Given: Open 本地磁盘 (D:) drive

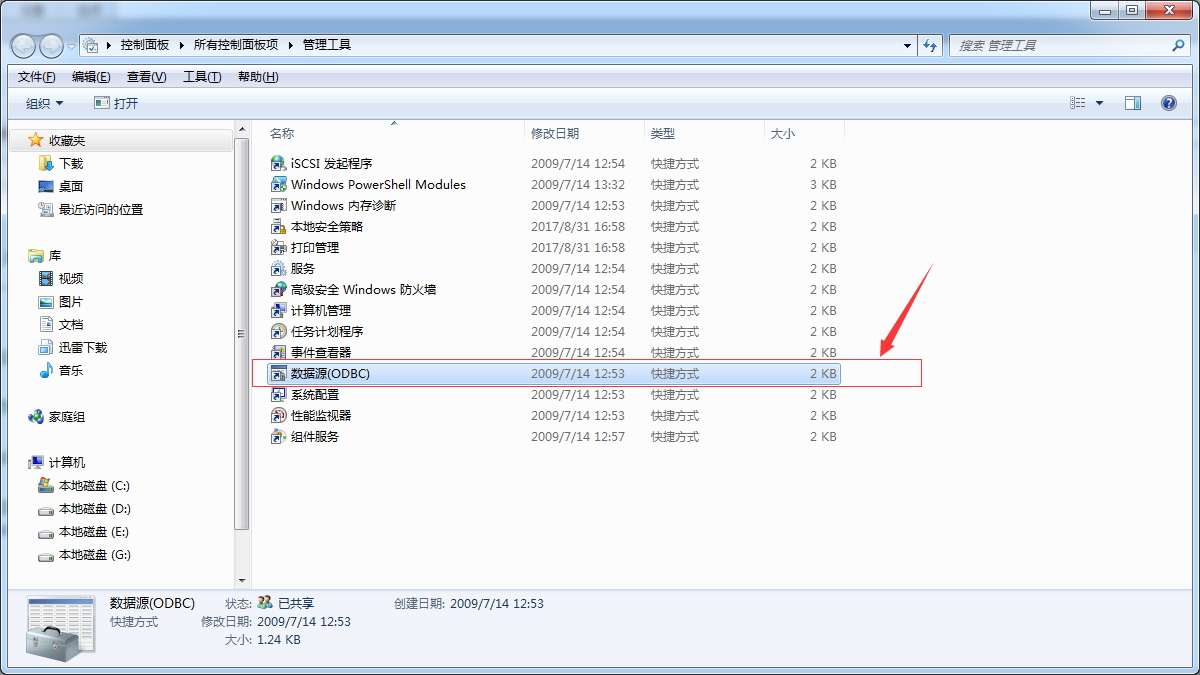Looking at the screenshot, I should (x=84, y=508).
